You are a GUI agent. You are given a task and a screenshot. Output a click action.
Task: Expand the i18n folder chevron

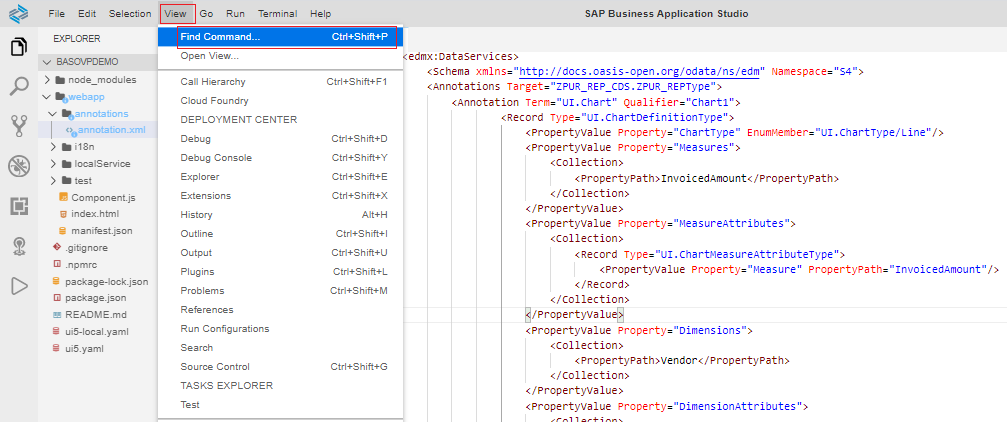[x=53, y=147]
